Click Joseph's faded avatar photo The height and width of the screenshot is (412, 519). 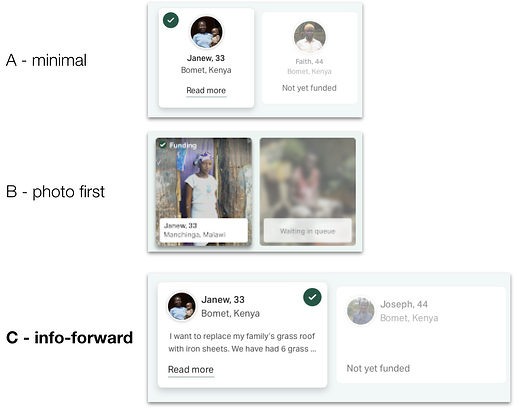pos(361,310)
